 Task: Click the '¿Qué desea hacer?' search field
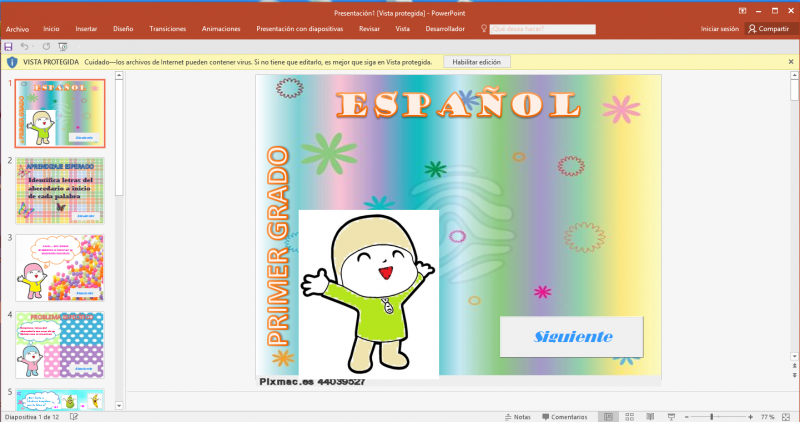tap(542, 29)
